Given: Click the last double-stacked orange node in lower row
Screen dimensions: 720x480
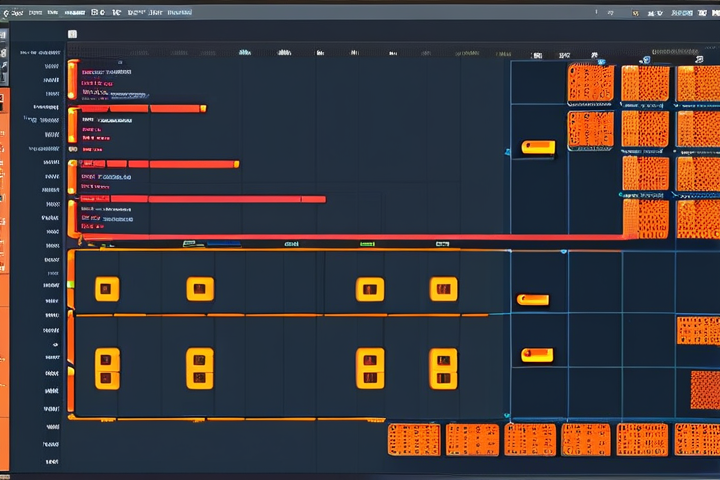Looking at the screenshot, I should 443,368.
